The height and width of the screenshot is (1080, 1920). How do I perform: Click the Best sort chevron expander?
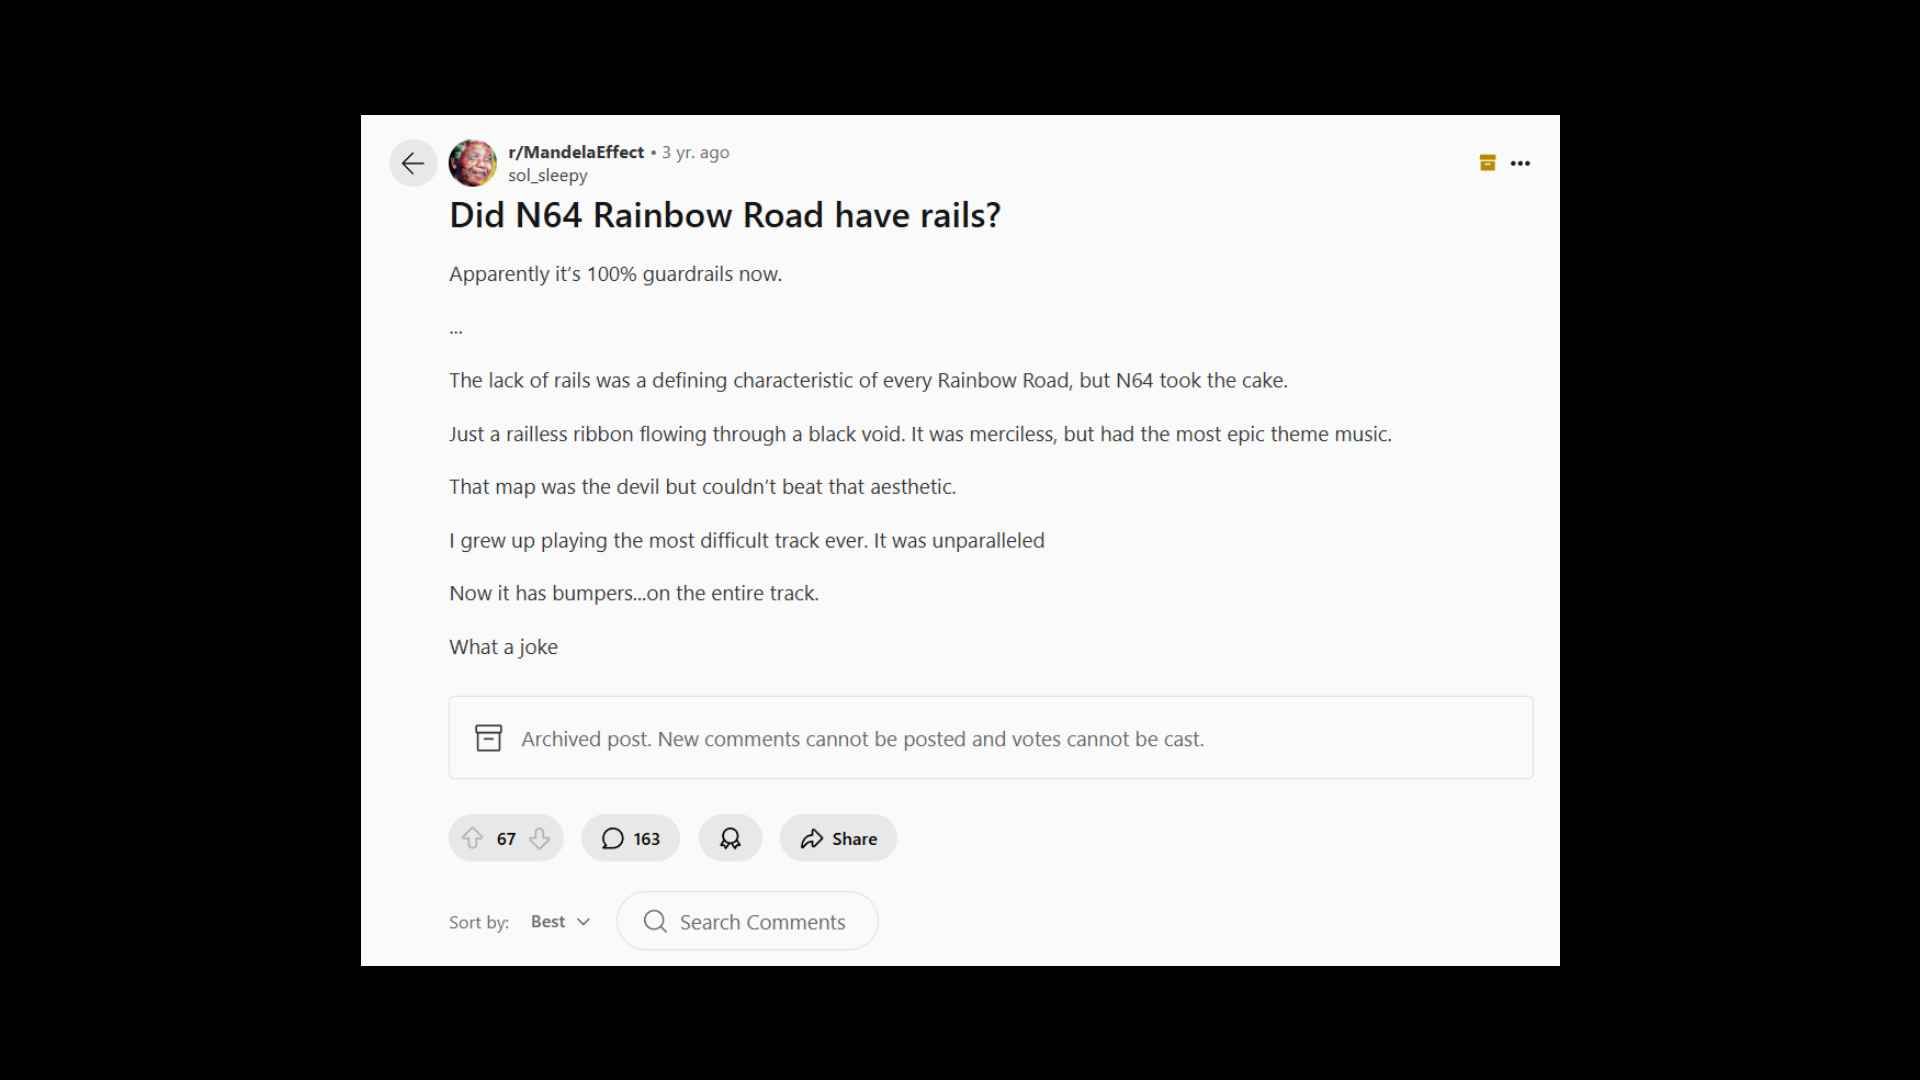[x=583, y=920]
